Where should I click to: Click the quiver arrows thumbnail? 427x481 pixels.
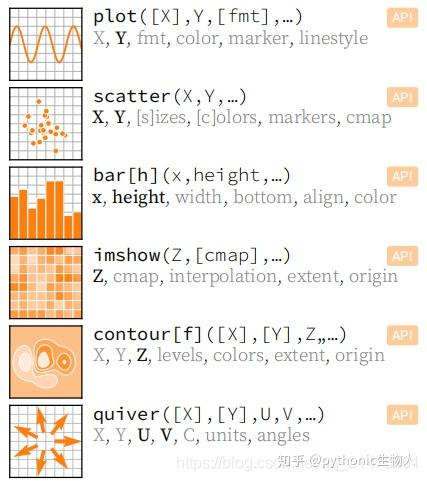coord(46,441)
